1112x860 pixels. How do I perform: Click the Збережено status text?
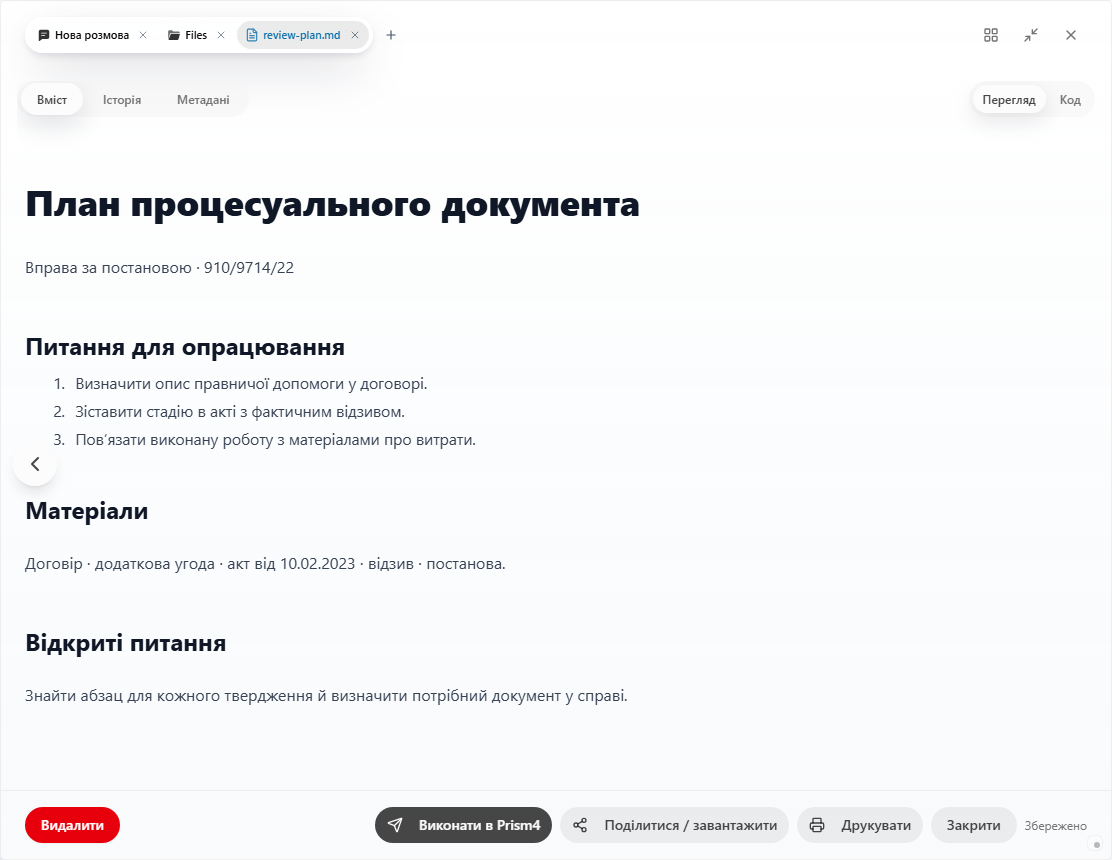pos(1055,825)
